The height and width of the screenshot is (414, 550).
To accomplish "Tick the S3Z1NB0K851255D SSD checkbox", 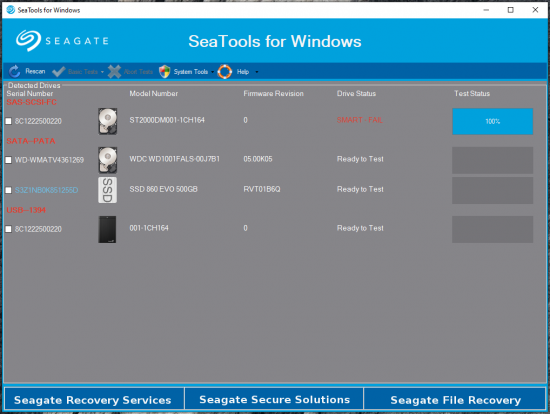I will [8, 190].
